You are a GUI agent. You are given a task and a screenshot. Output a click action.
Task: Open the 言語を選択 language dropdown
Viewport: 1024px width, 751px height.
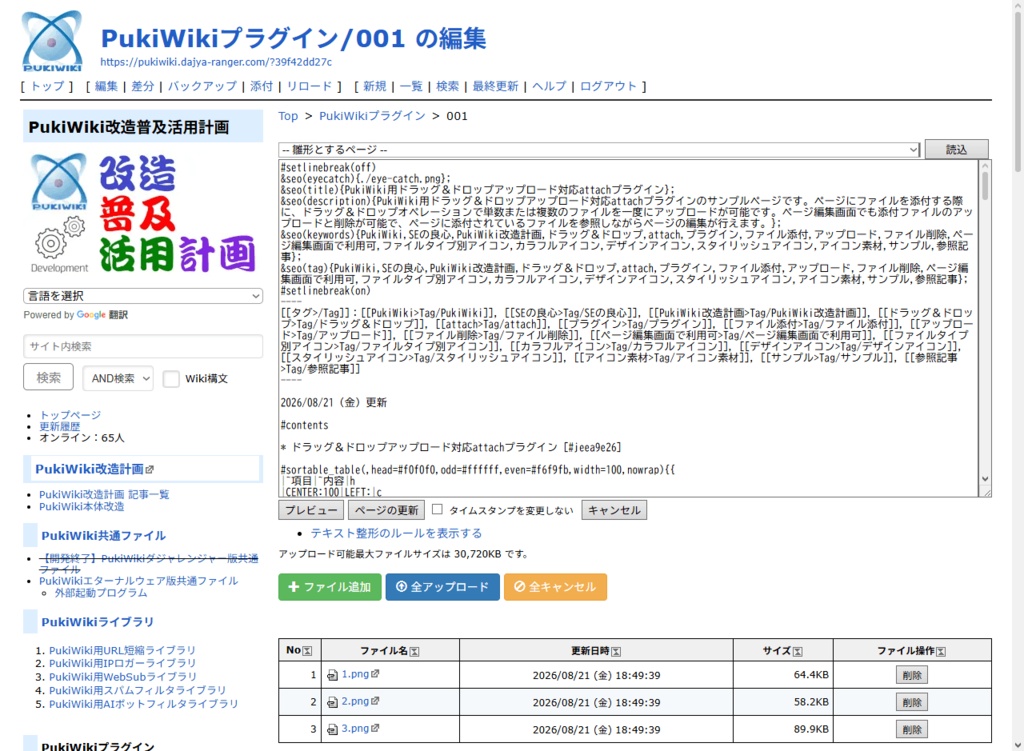[x=143, y=296]
